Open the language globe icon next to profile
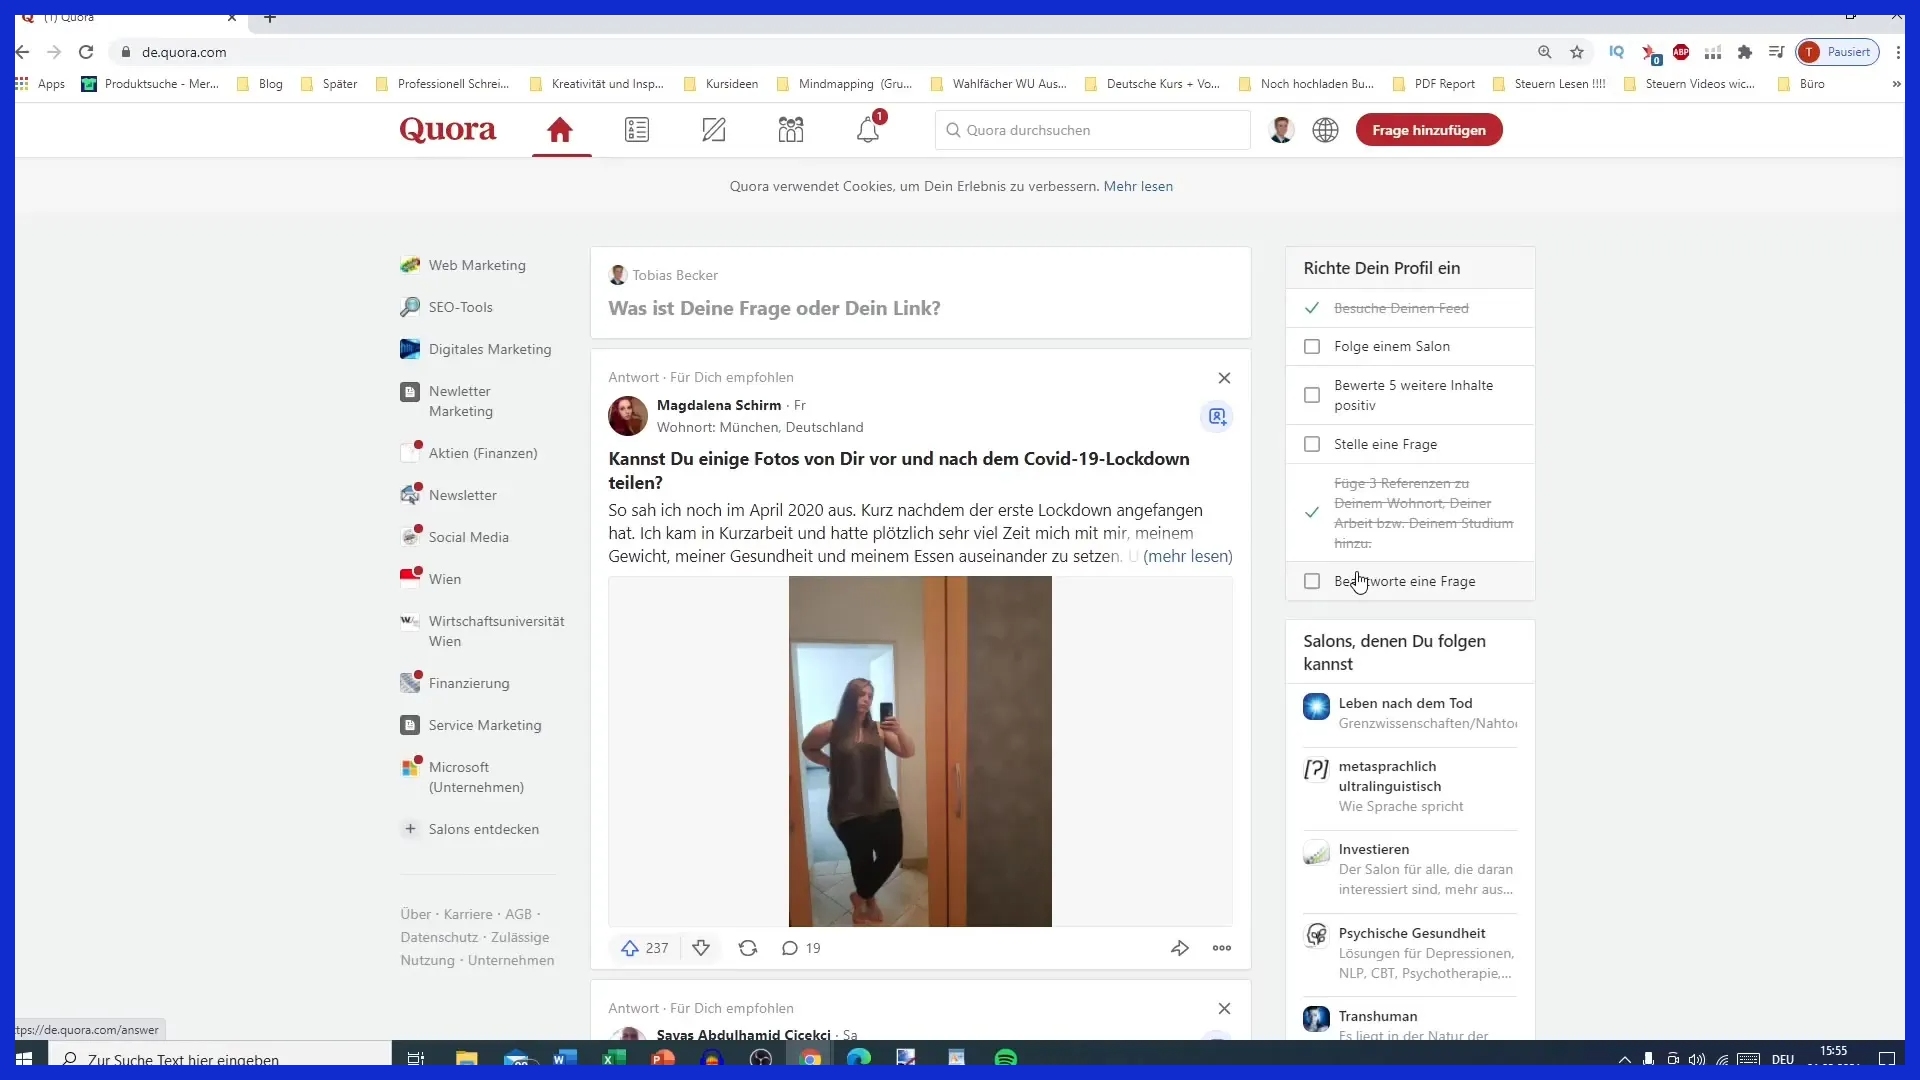The image size is (1920, 1080). 1325,129
